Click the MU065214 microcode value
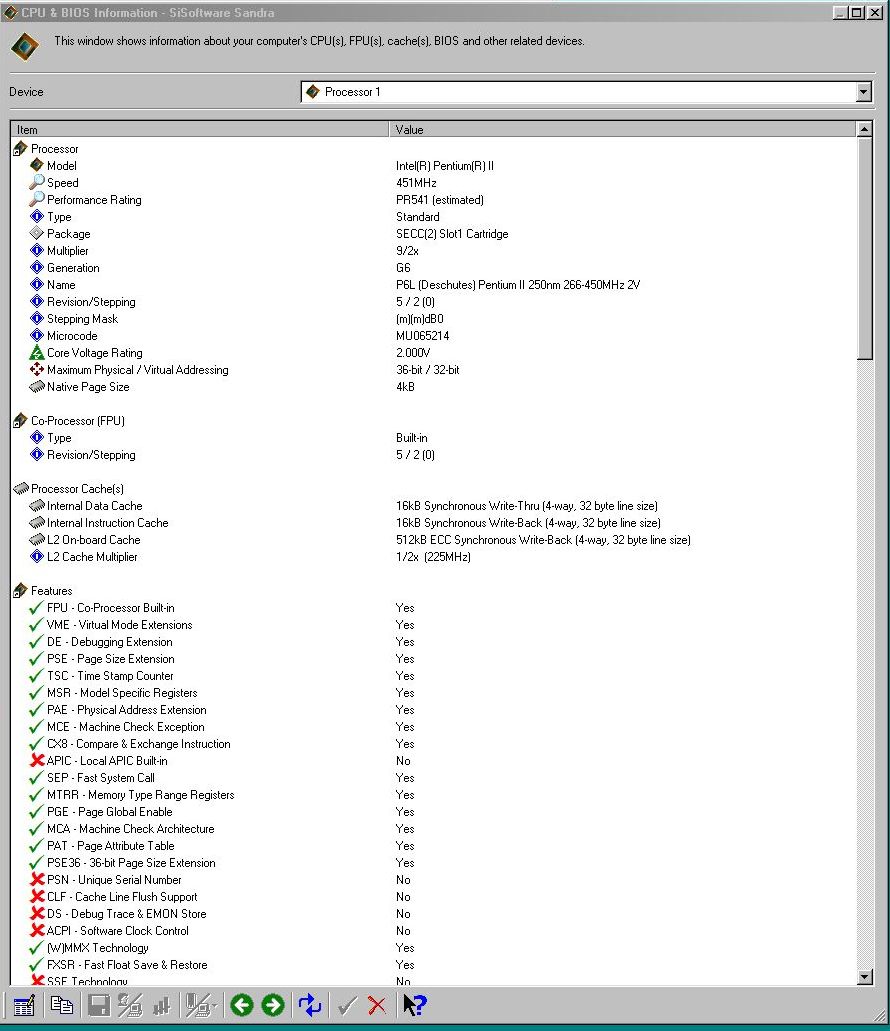Viewport: 890px width, 1031px height. pyautogui.click(x=423, y=336)
